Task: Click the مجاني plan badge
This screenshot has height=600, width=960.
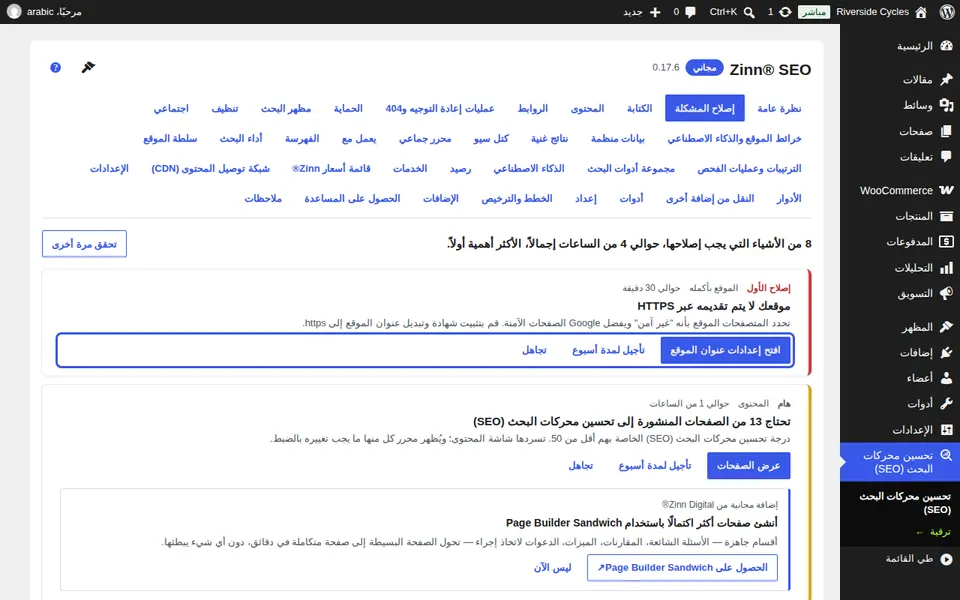Action: coord(704,67)
